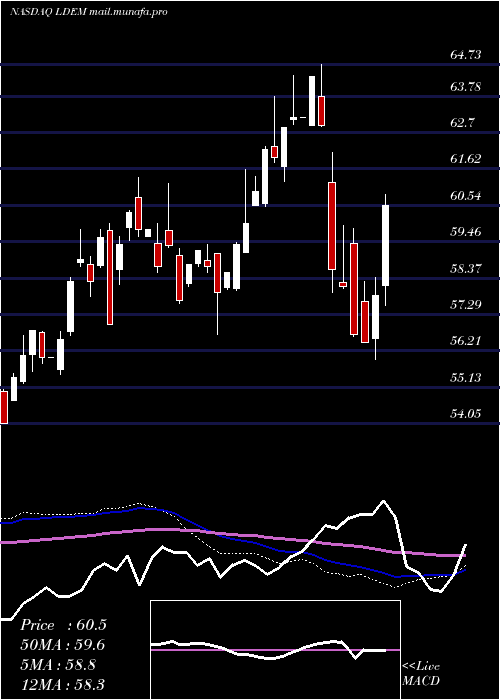Click the 58.37 price axis label
The height and width of the screenshot is (700, 500).
[x=466, y=268]
